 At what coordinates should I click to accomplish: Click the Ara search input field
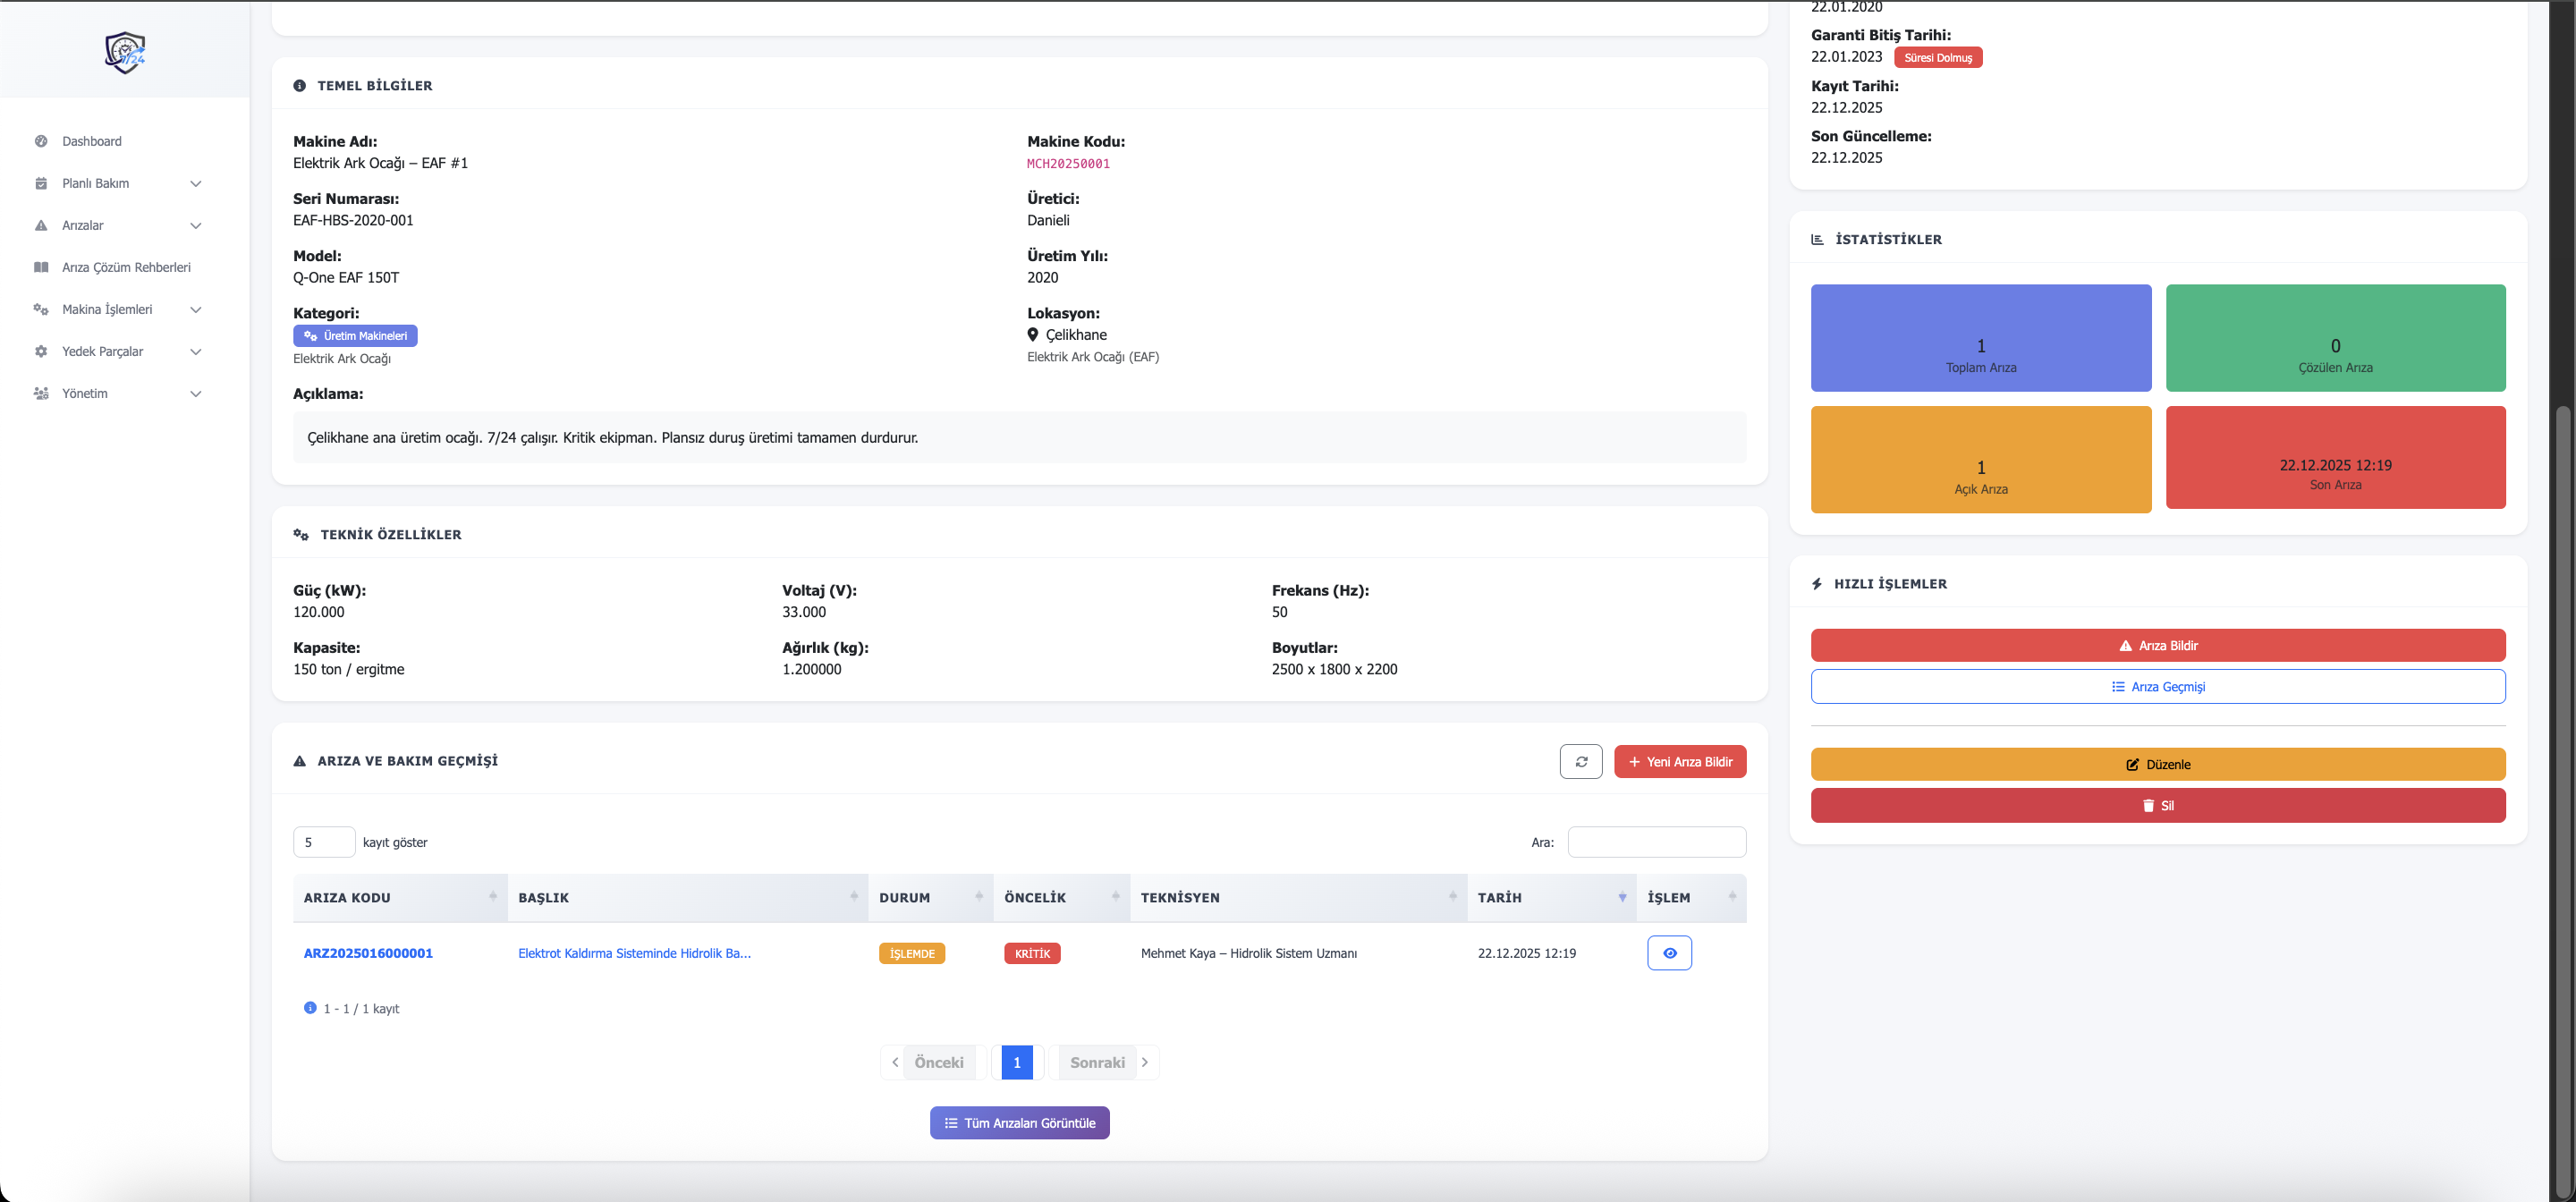(x=1656, y=842)
